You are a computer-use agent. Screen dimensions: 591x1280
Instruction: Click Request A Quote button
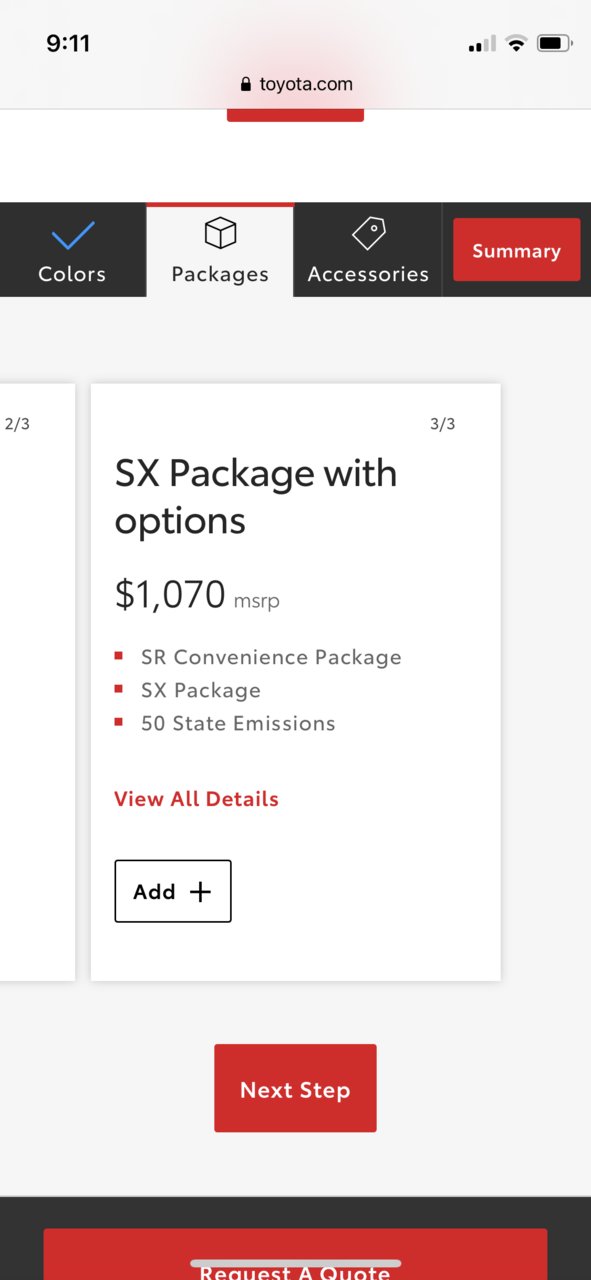[295, 1255]
